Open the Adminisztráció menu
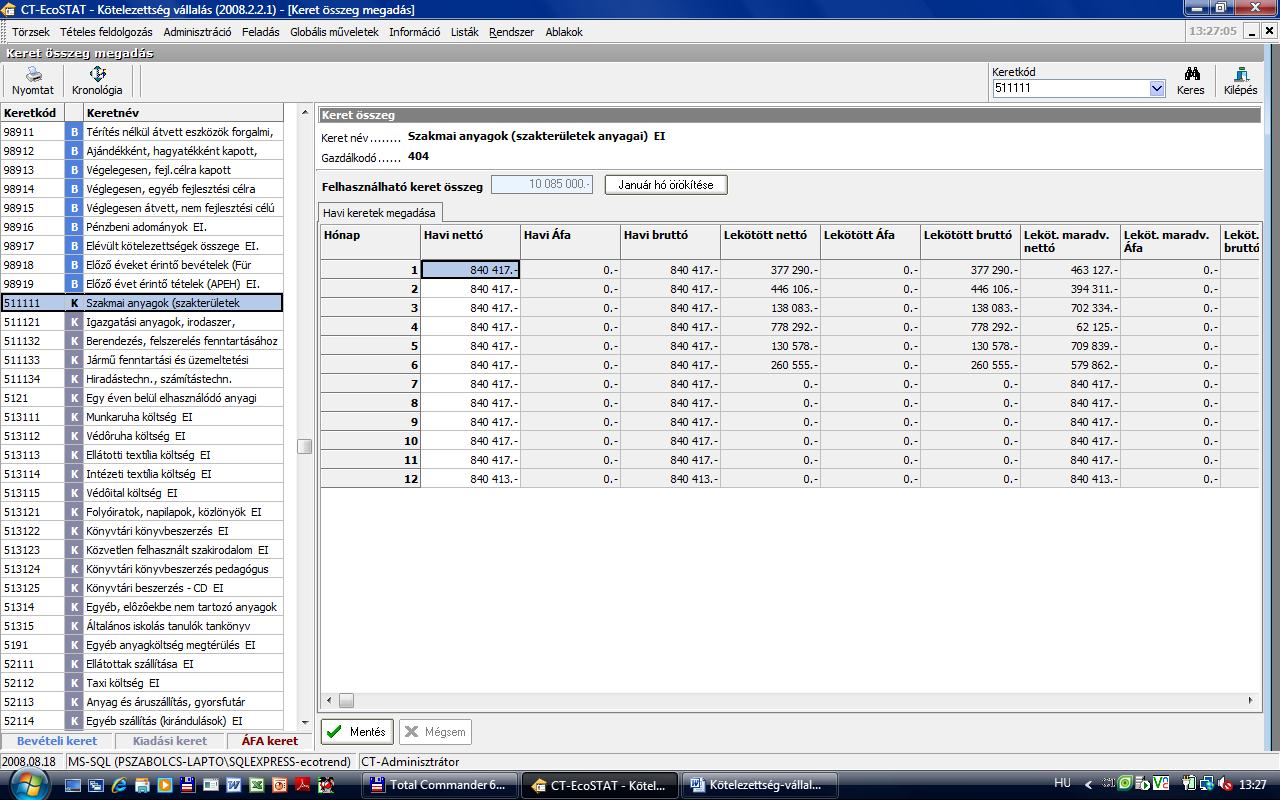1280x800 pixels. 197,32
